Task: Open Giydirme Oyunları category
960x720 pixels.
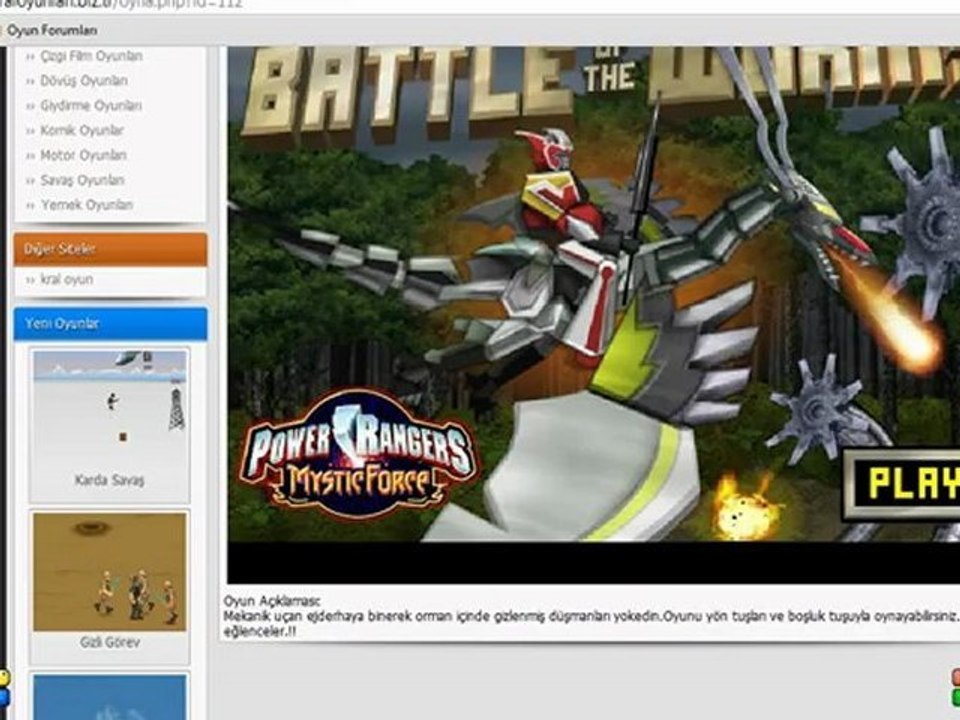Action: [x=91, y=105]
